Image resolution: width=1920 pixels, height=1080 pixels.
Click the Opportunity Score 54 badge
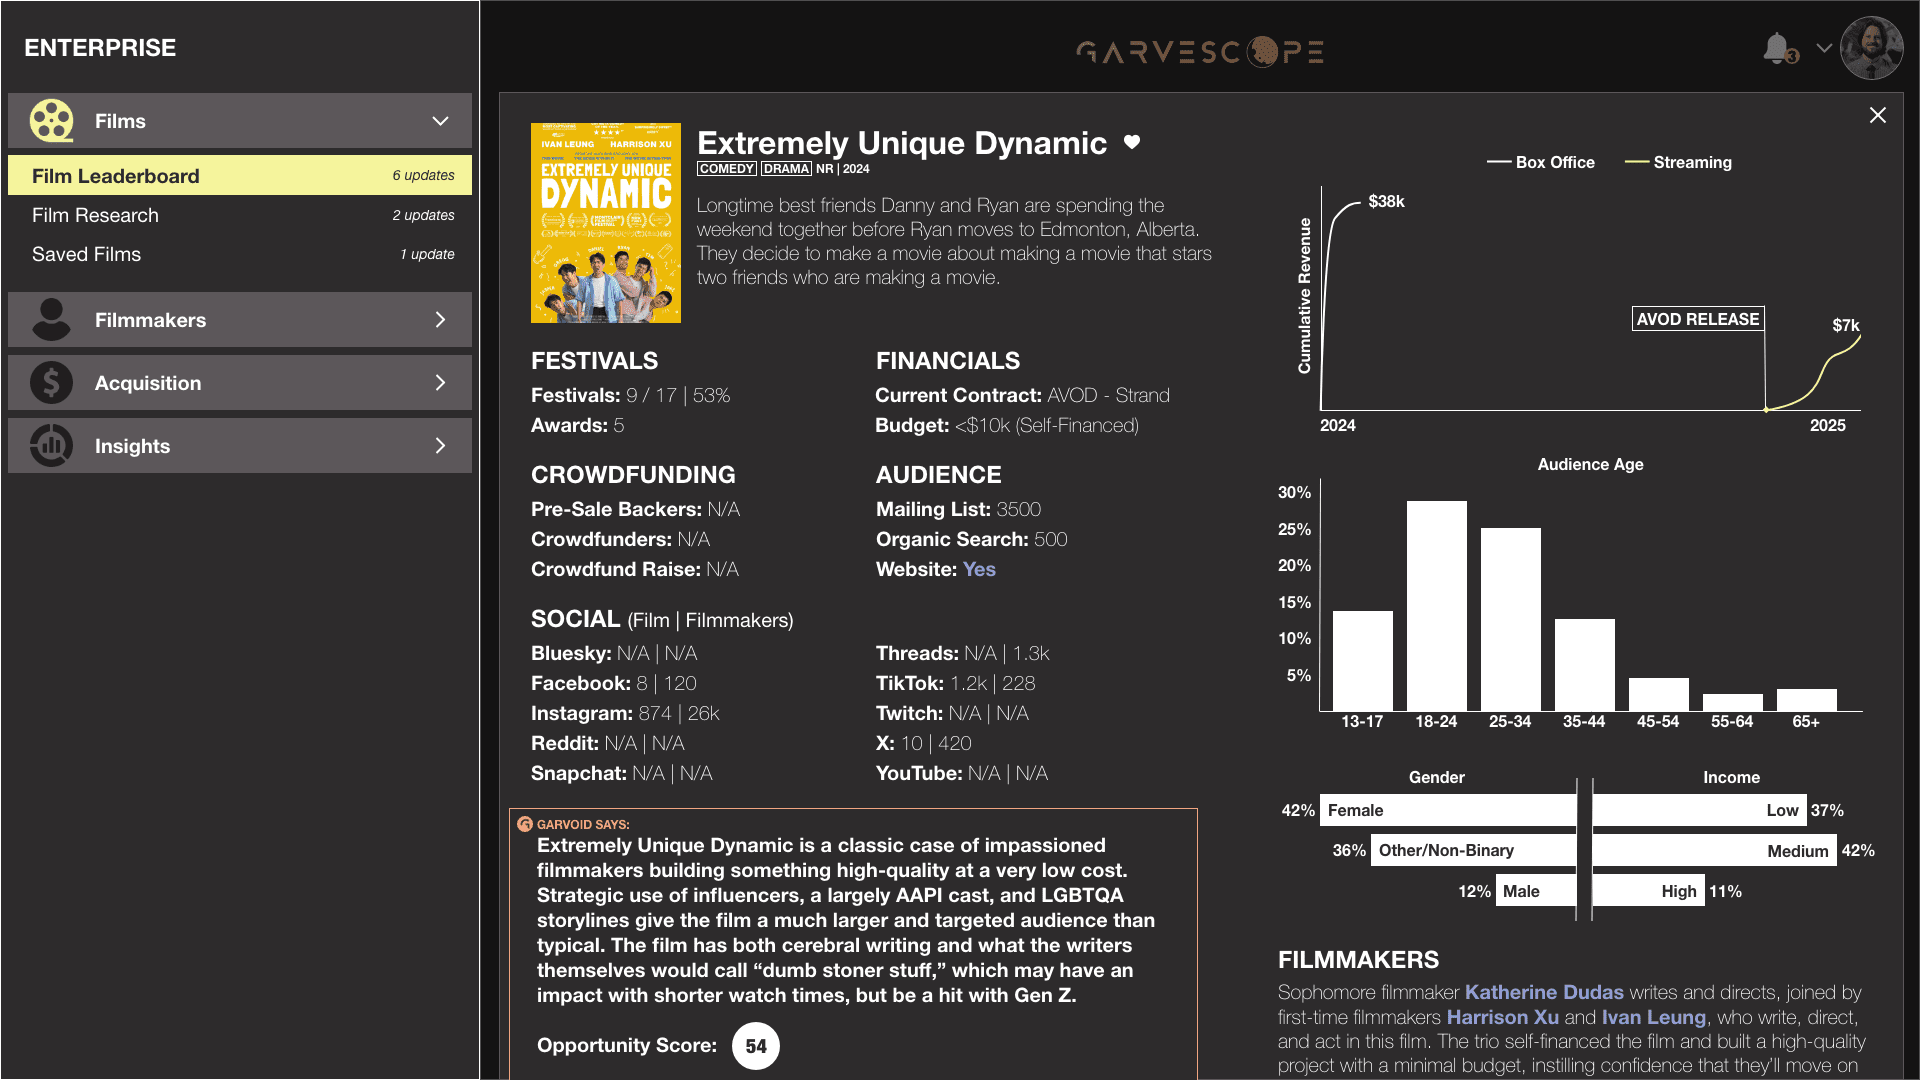coord(756,1046)
